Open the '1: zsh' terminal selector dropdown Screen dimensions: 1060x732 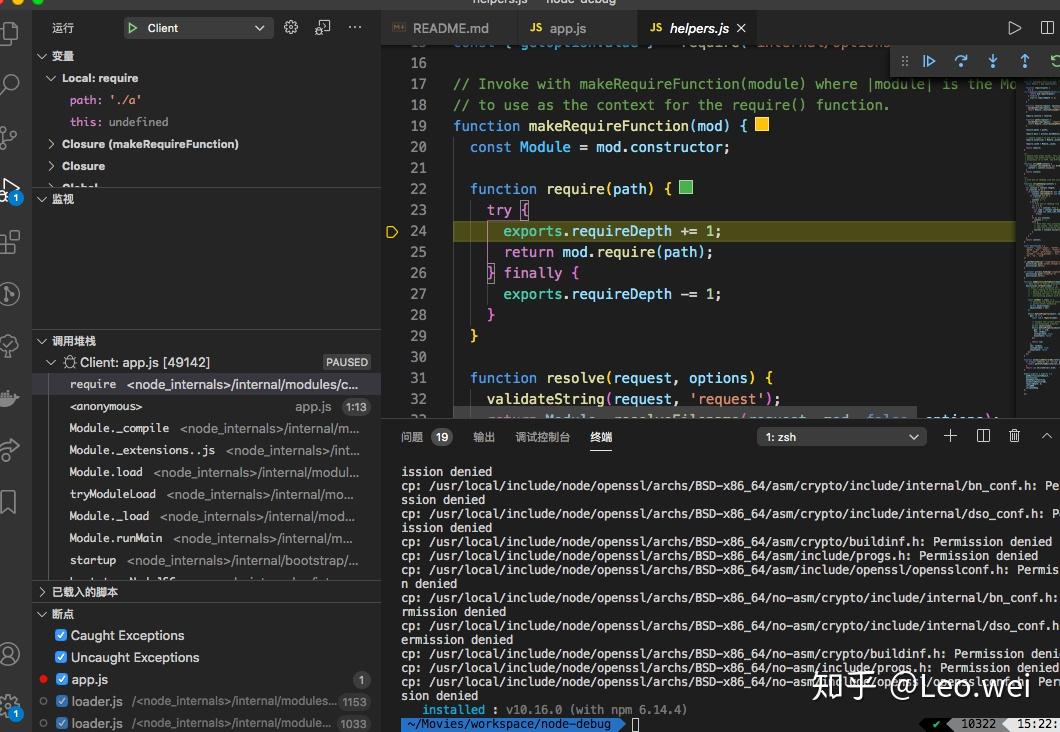tap(840, 436)
